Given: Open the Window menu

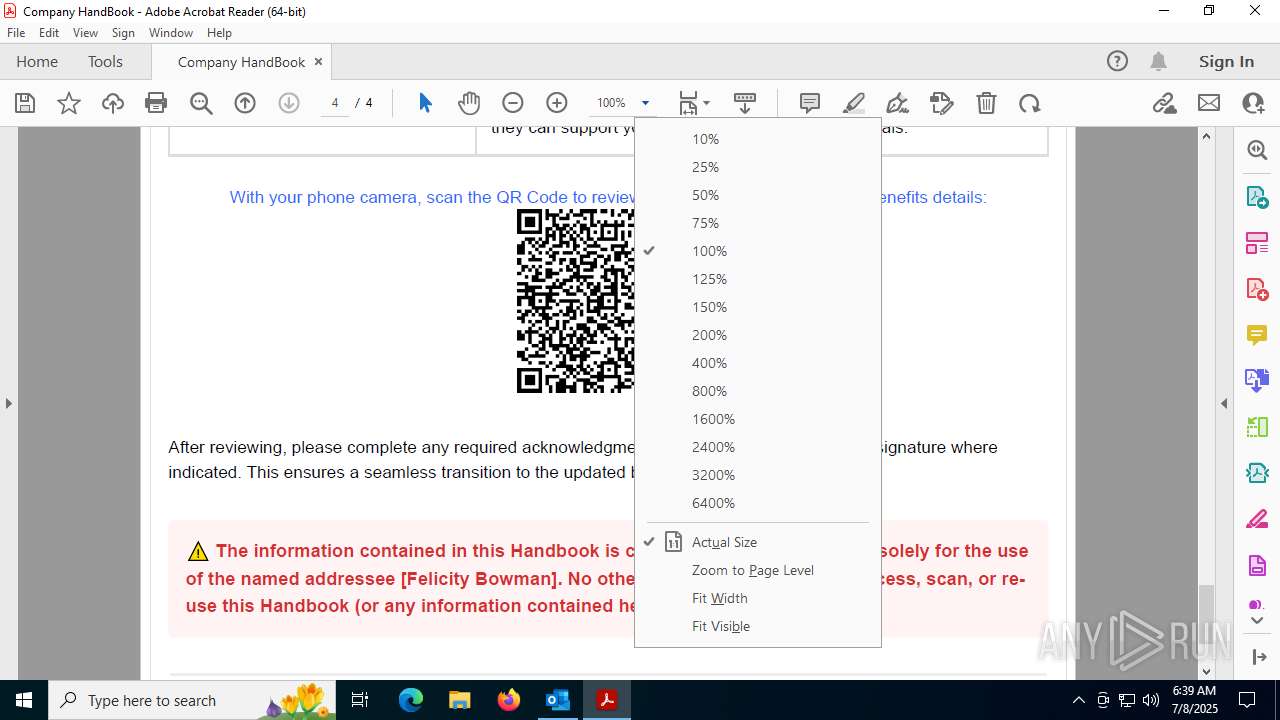Looking at the screenshot, I should click(x=171, y=32).
